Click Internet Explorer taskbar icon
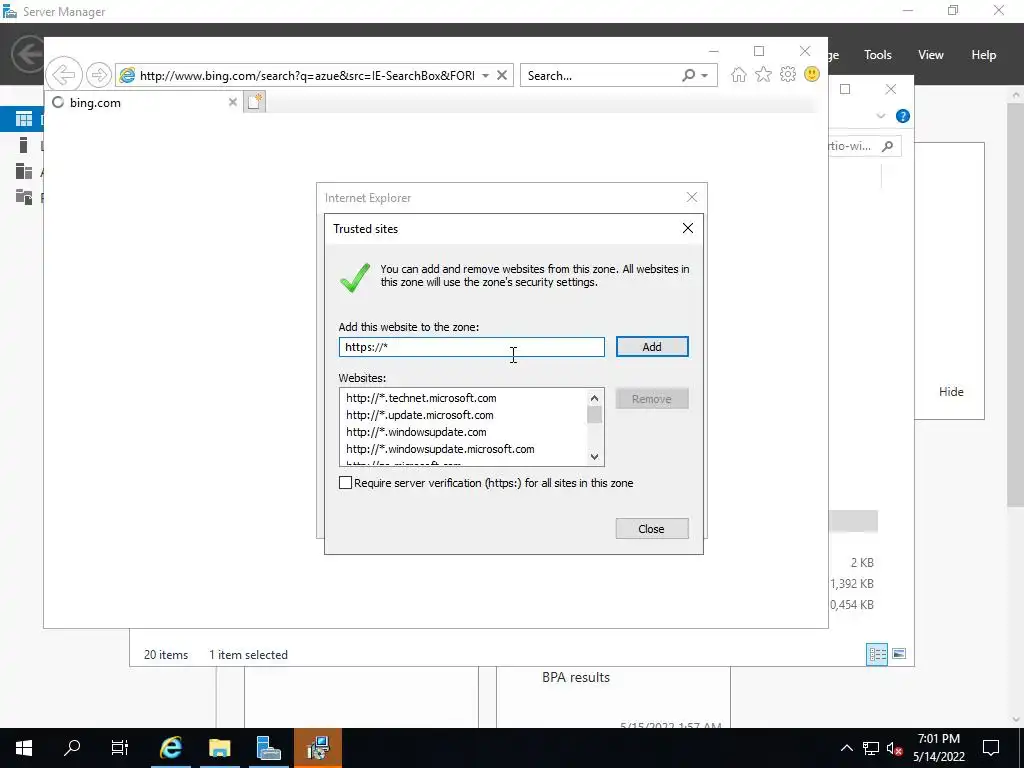Screen dimensions: 1024x768 click(170, 748)
